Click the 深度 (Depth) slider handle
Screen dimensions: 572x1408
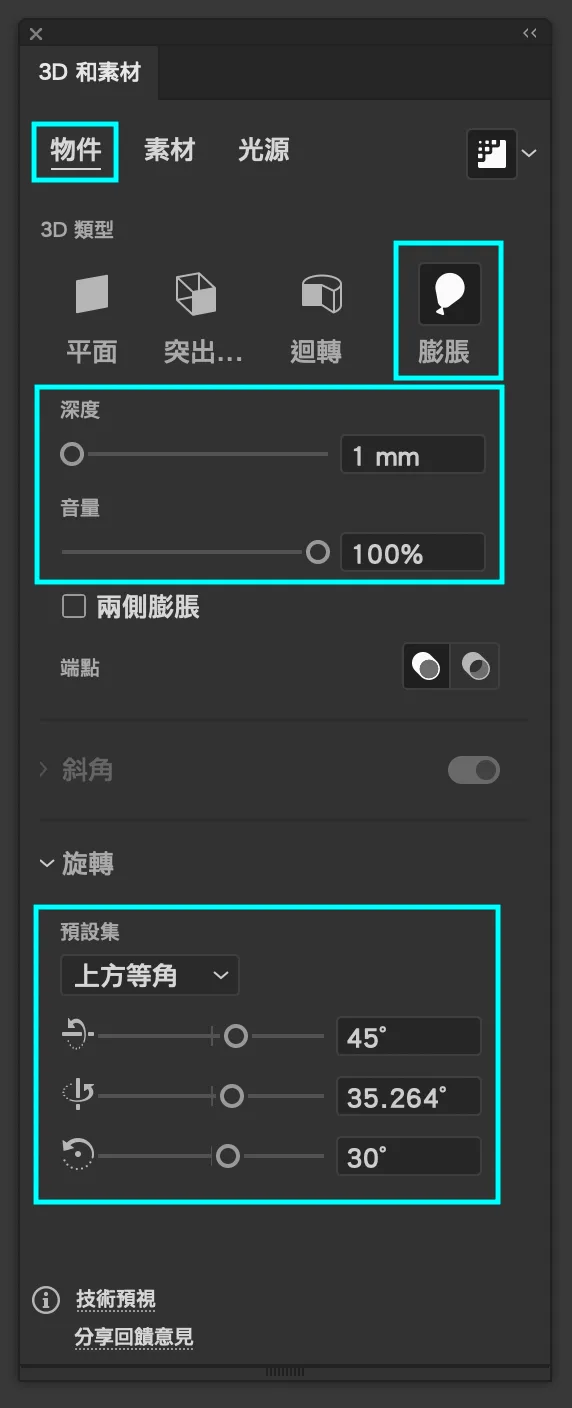[72, 455]
